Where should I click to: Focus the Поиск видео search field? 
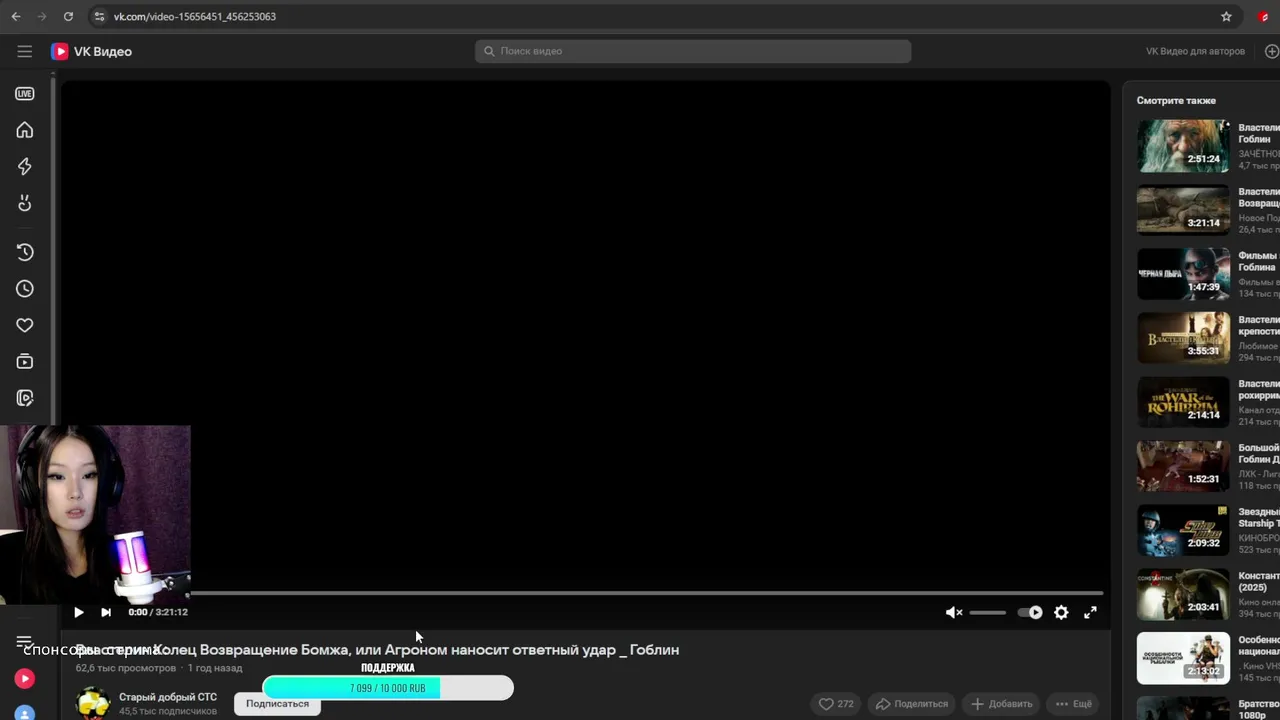click(x=693, y=51)
